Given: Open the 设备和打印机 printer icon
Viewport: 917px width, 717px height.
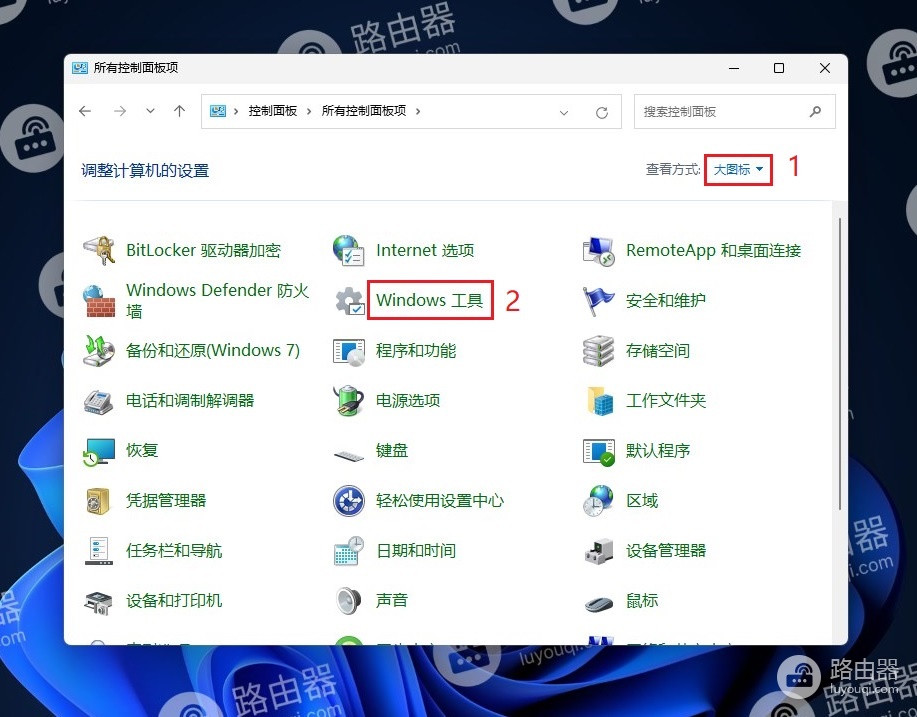Looking at the screenshot, I should click(98, 602).
